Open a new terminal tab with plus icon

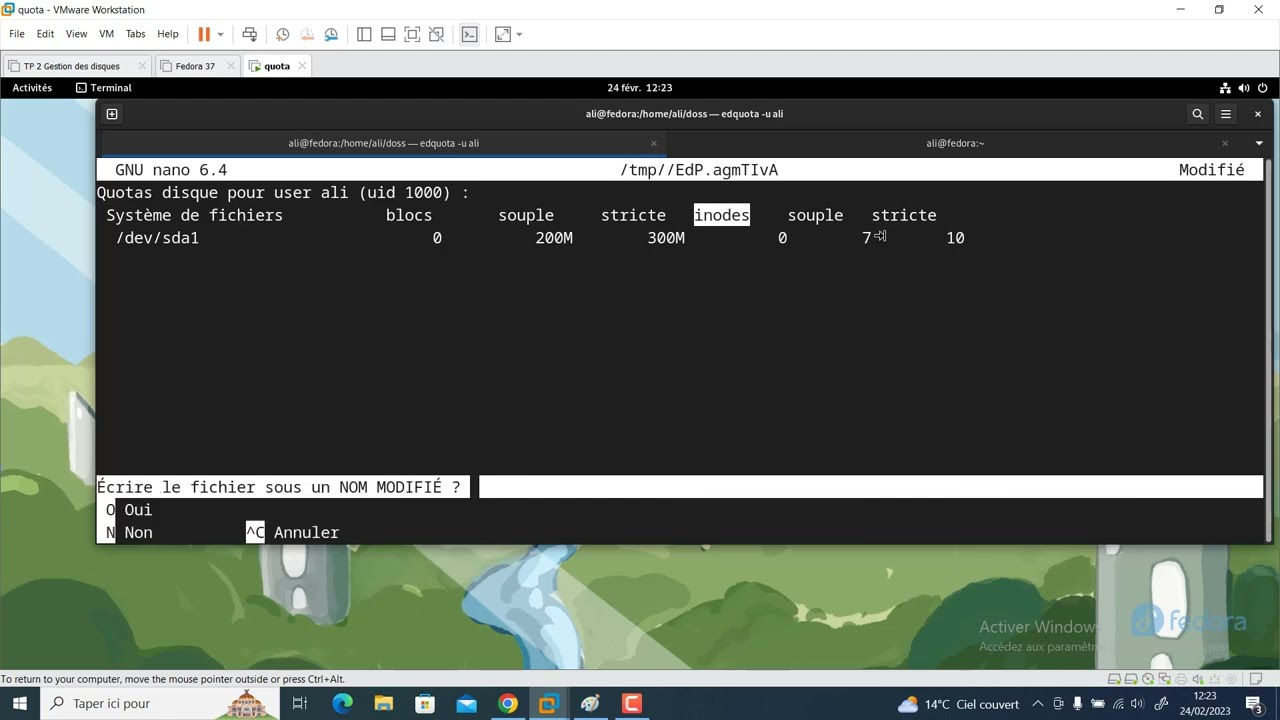pos(112,114)
